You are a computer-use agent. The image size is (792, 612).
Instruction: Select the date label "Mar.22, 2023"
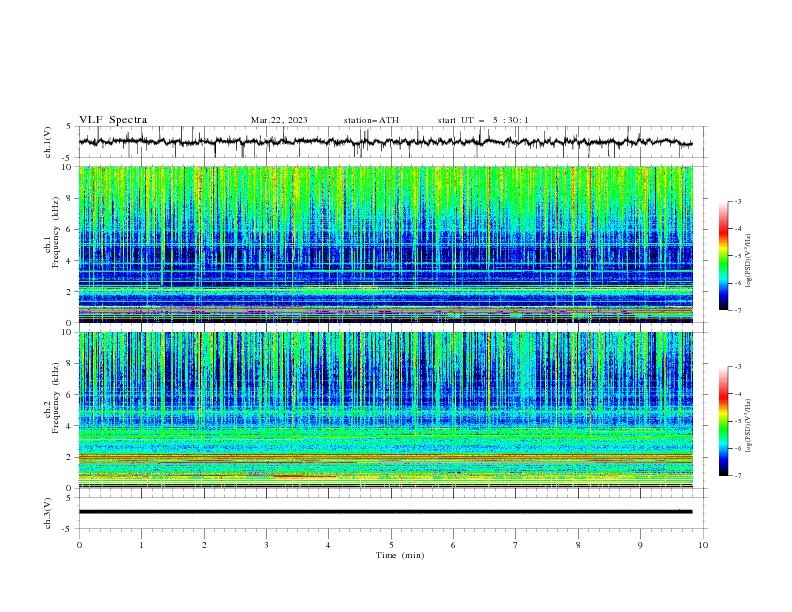click(x=279, y=120)
